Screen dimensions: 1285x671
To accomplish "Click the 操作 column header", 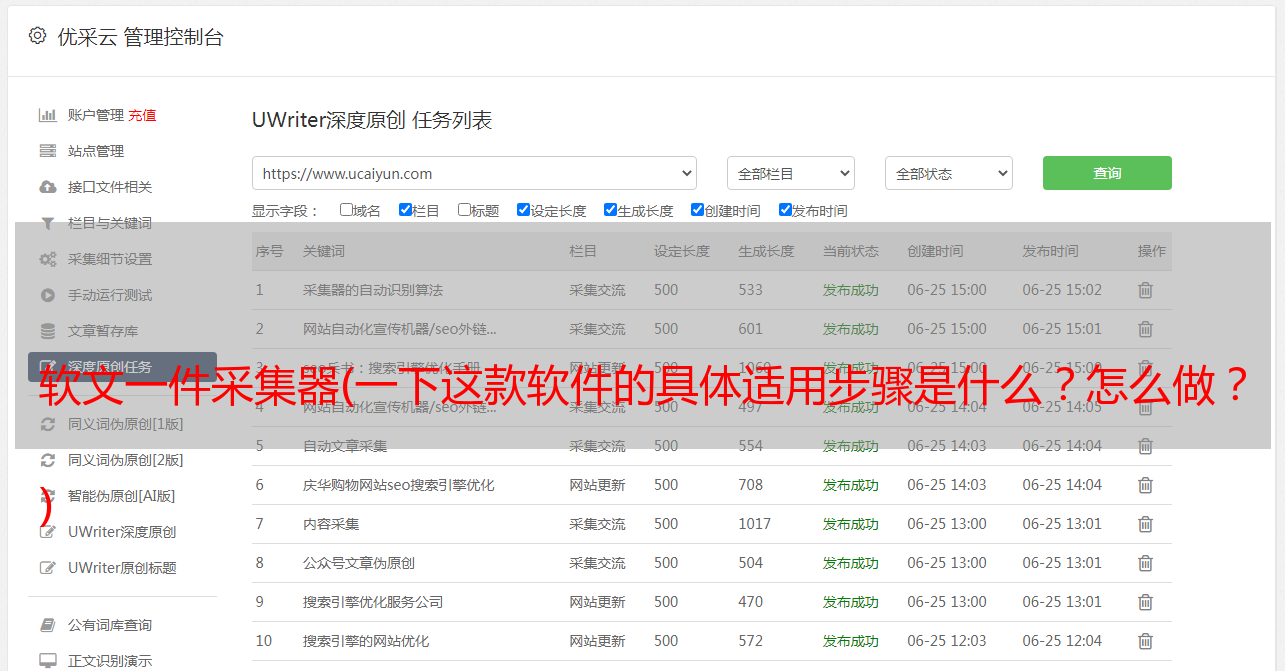I will point(1152,251).
